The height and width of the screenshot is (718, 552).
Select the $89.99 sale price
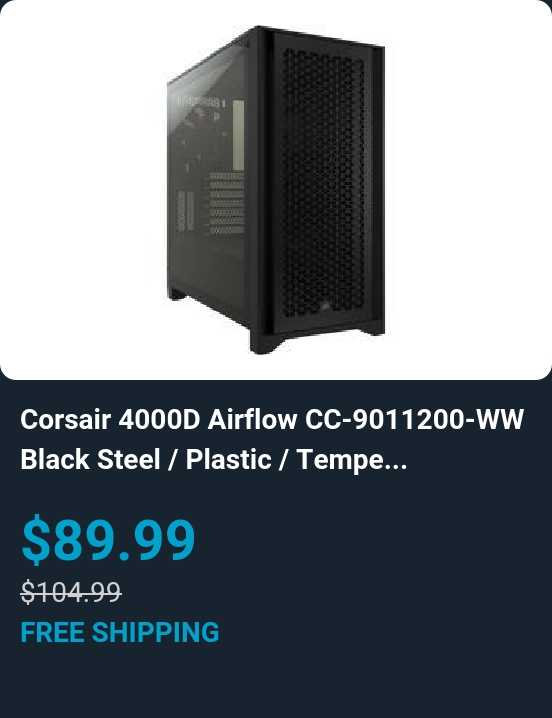click(109, 538)
